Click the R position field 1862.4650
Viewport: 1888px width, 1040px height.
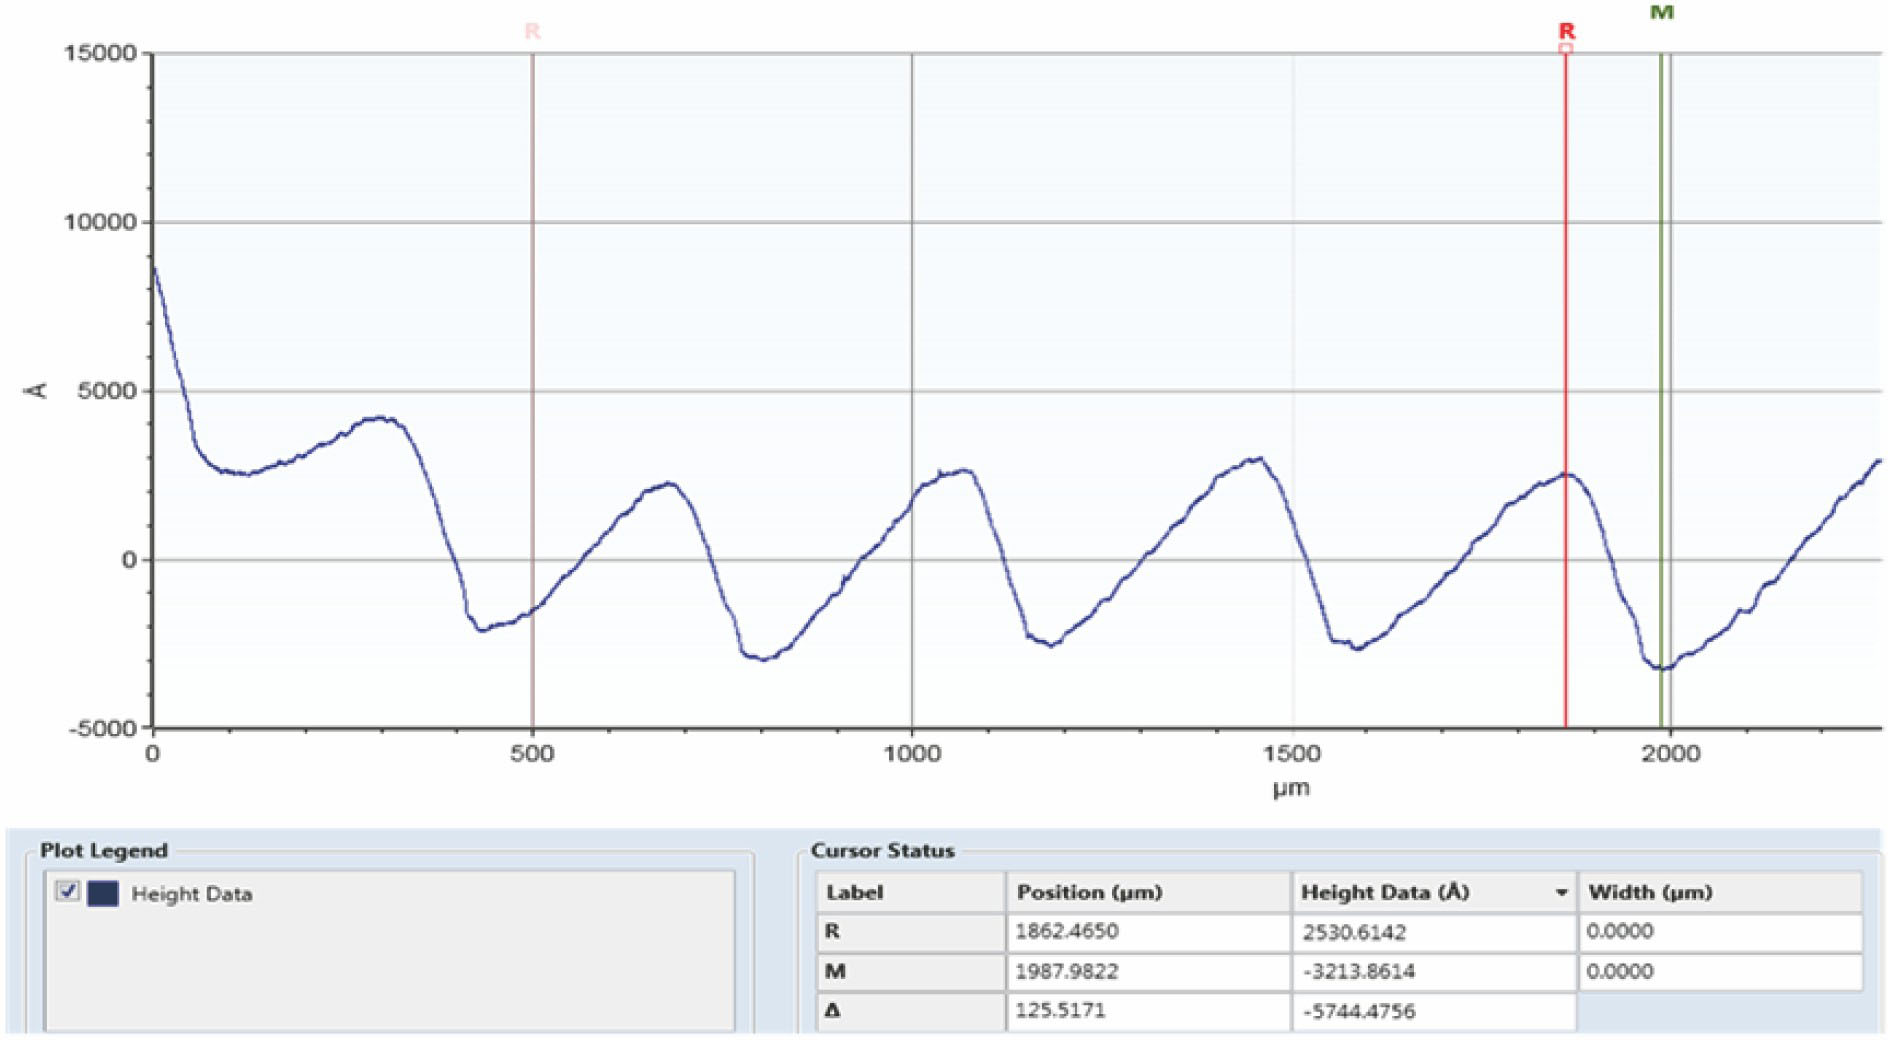click(1067, 931)
